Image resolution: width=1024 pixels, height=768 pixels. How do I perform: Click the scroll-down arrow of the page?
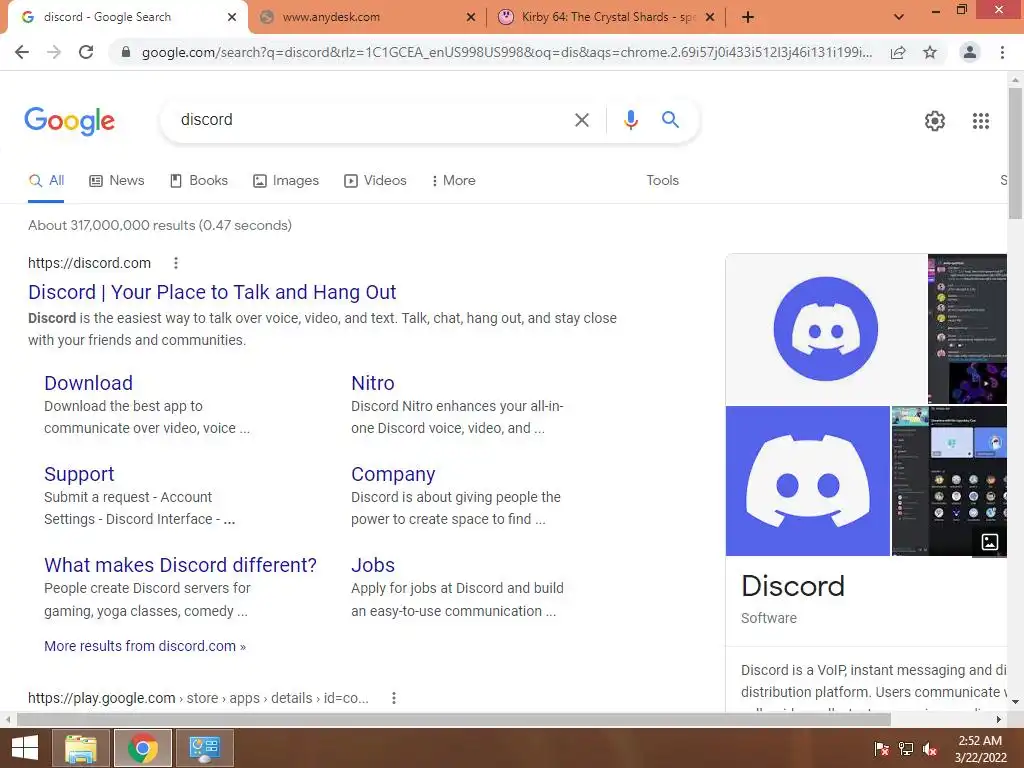click(1015, 702)
